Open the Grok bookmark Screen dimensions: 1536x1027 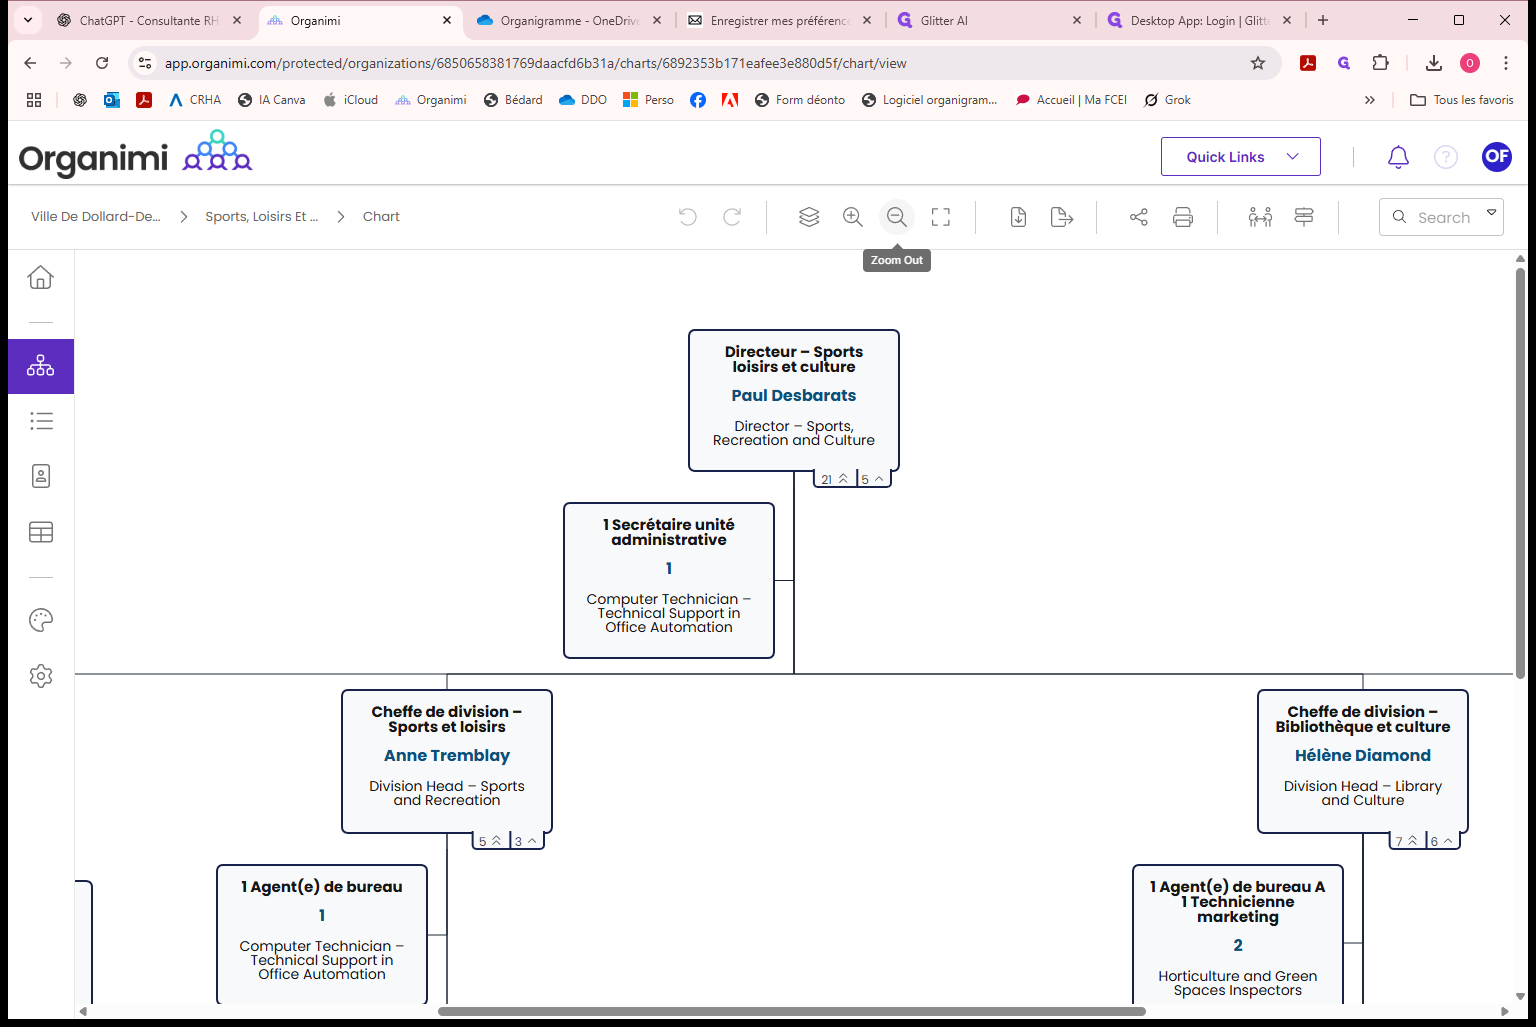(x=1167, y=100)
